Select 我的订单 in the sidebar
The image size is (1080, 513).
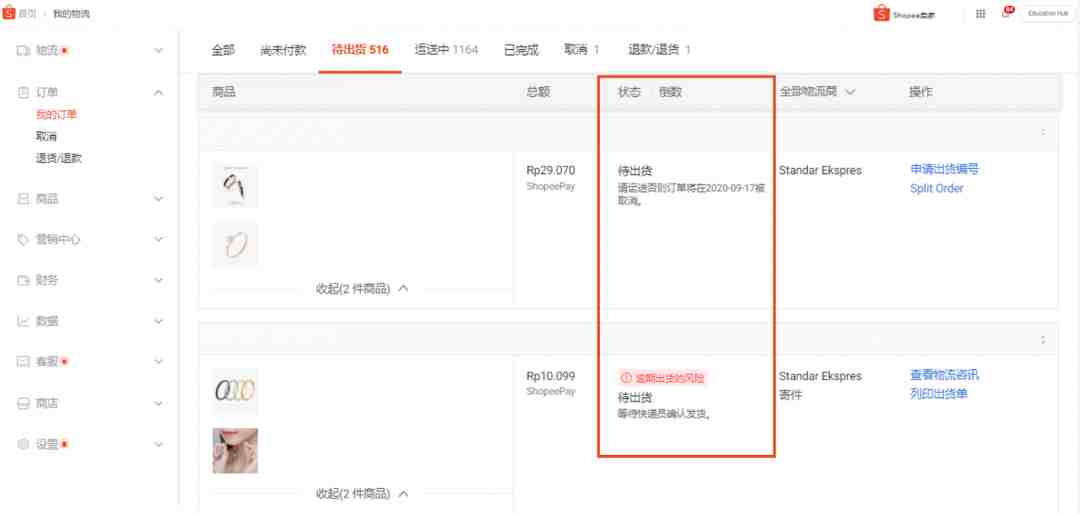56,114
